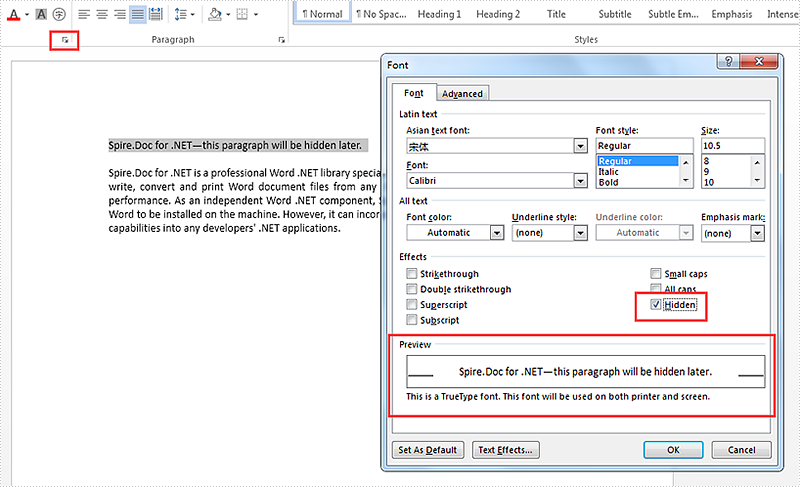
Task: Click the Size input field
Action: [x=733, y=146]
